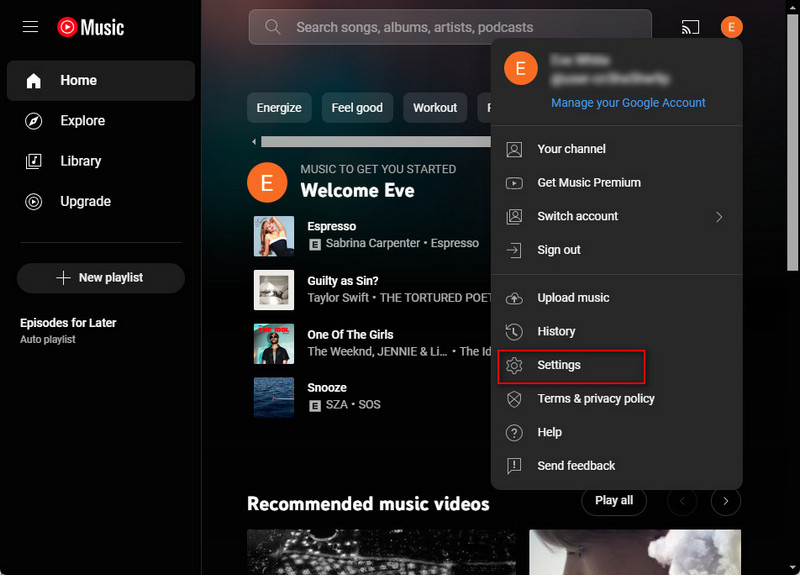Click the Guilty as Sin? song title
The image size is (800, 575).
point(343,281)
